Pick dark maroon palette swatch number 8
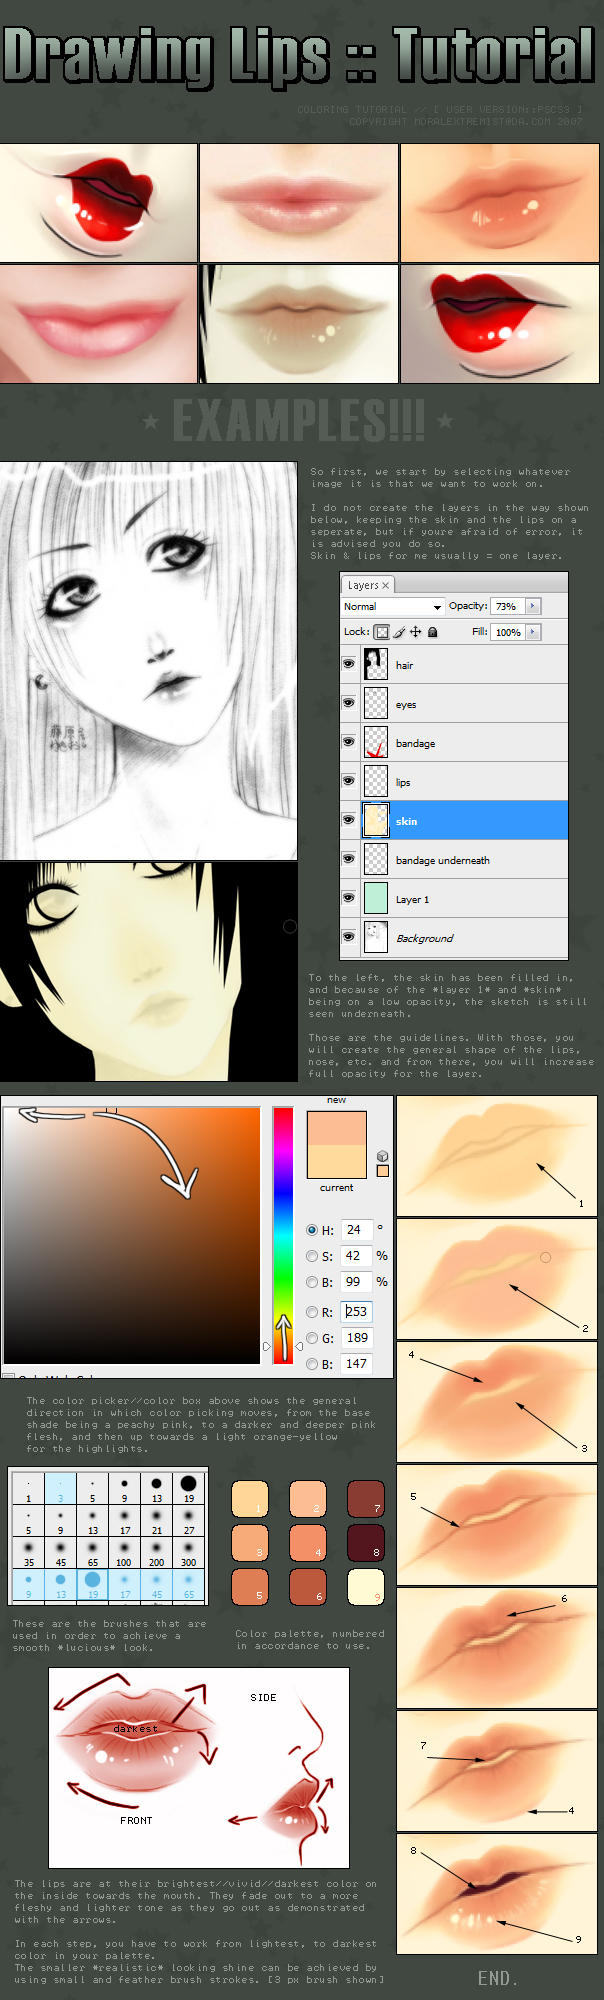This screenshot has width=604, height=2000. coord(364,1543)
